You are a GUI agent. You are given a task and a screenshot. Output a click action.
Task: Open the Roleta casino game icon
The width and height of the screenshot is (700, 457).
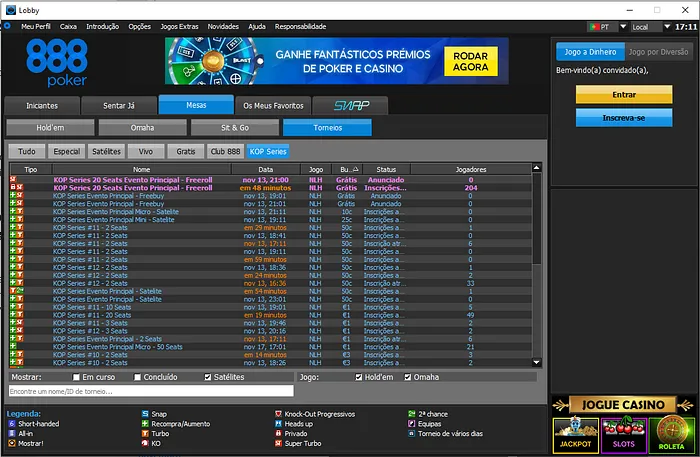(671, 435)
